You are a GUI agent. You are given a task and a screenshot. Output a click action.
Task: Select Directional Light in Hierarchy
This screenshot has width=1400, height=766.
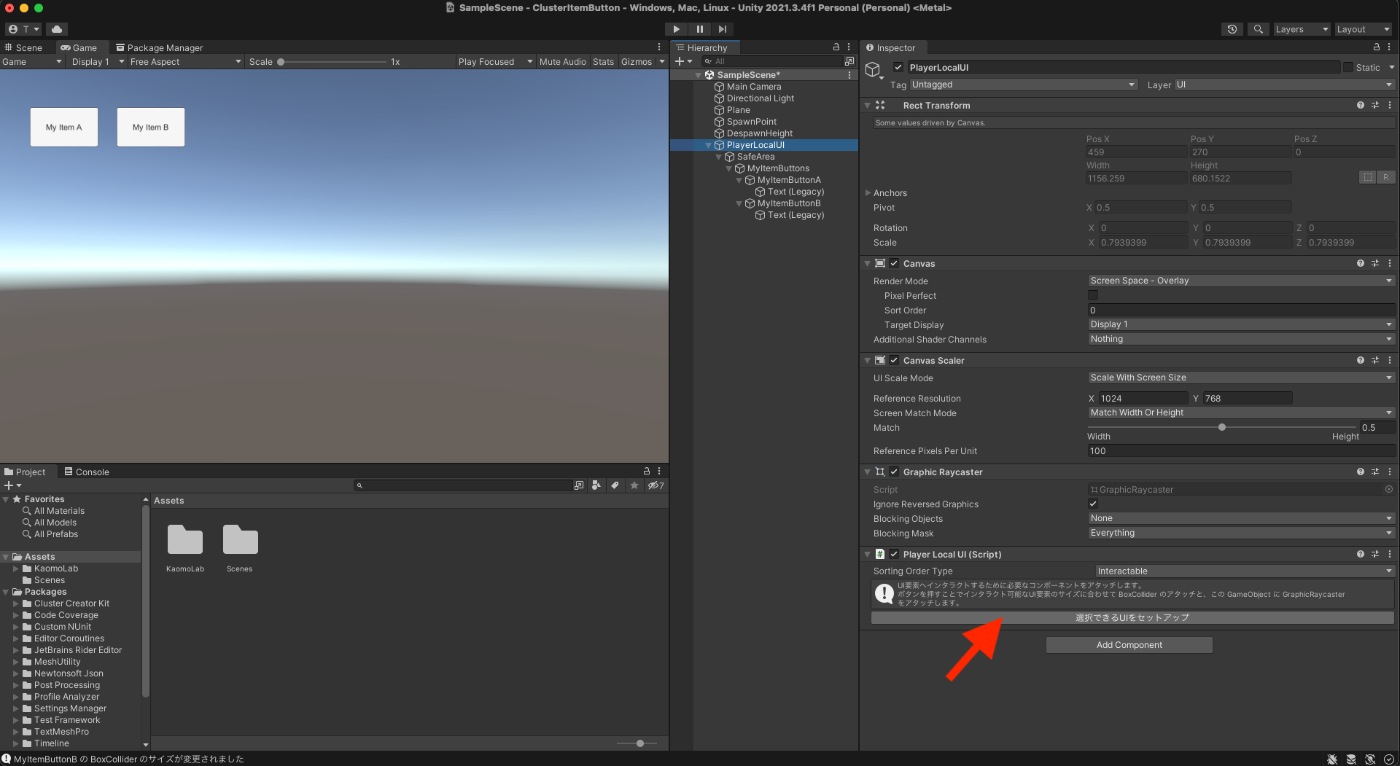(x=760, y=98)
